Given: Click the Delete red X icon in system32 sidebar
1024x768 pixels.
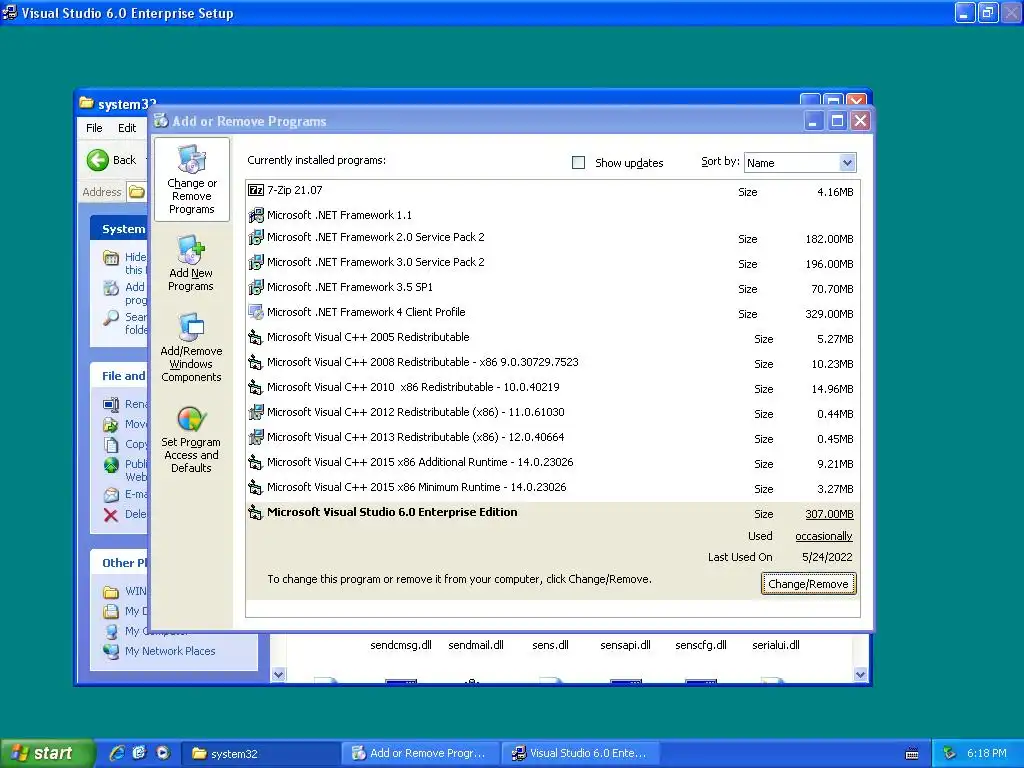Looking at the screenshot, I should click(x=111, y=515).
